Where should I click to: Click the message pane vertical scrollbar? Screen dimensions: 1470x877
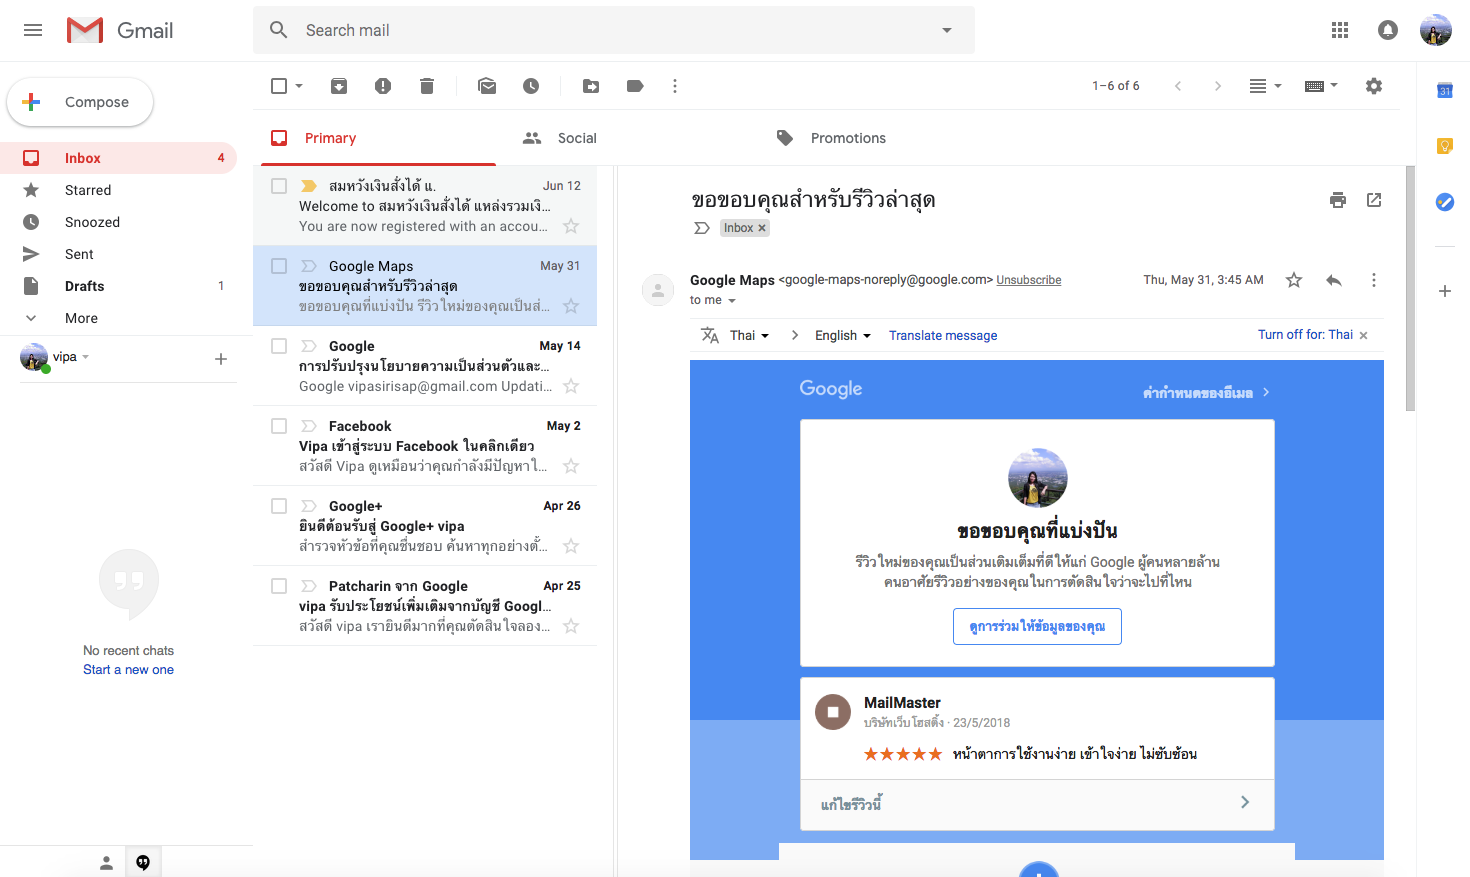pyautogui.click(x=1410, y=289)
